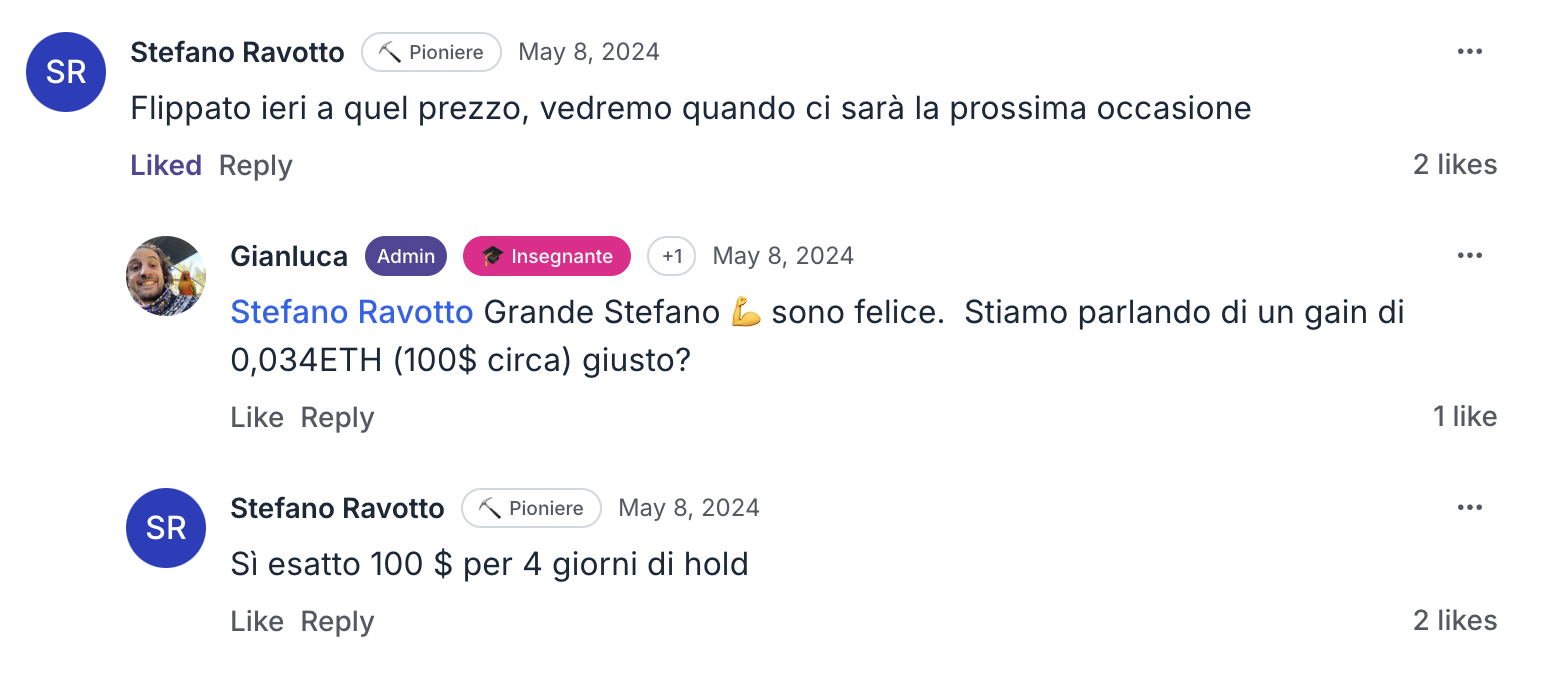Open three-dots menu on first comment
This screenshot has width=1544, height=676.
1469,52
